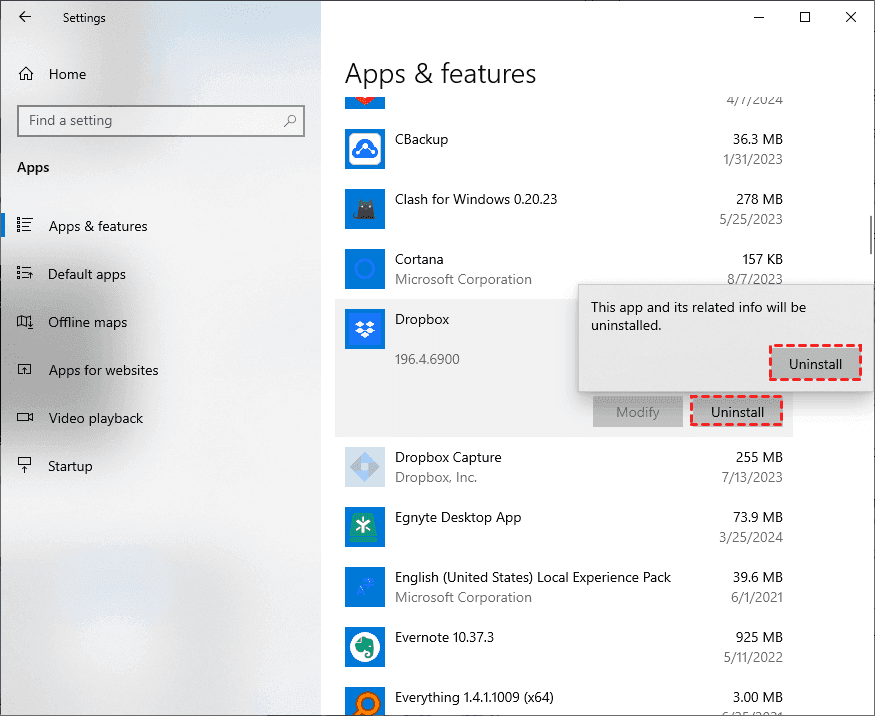
Task: Click the Dropbox logo icon
Action: [364, 329]
